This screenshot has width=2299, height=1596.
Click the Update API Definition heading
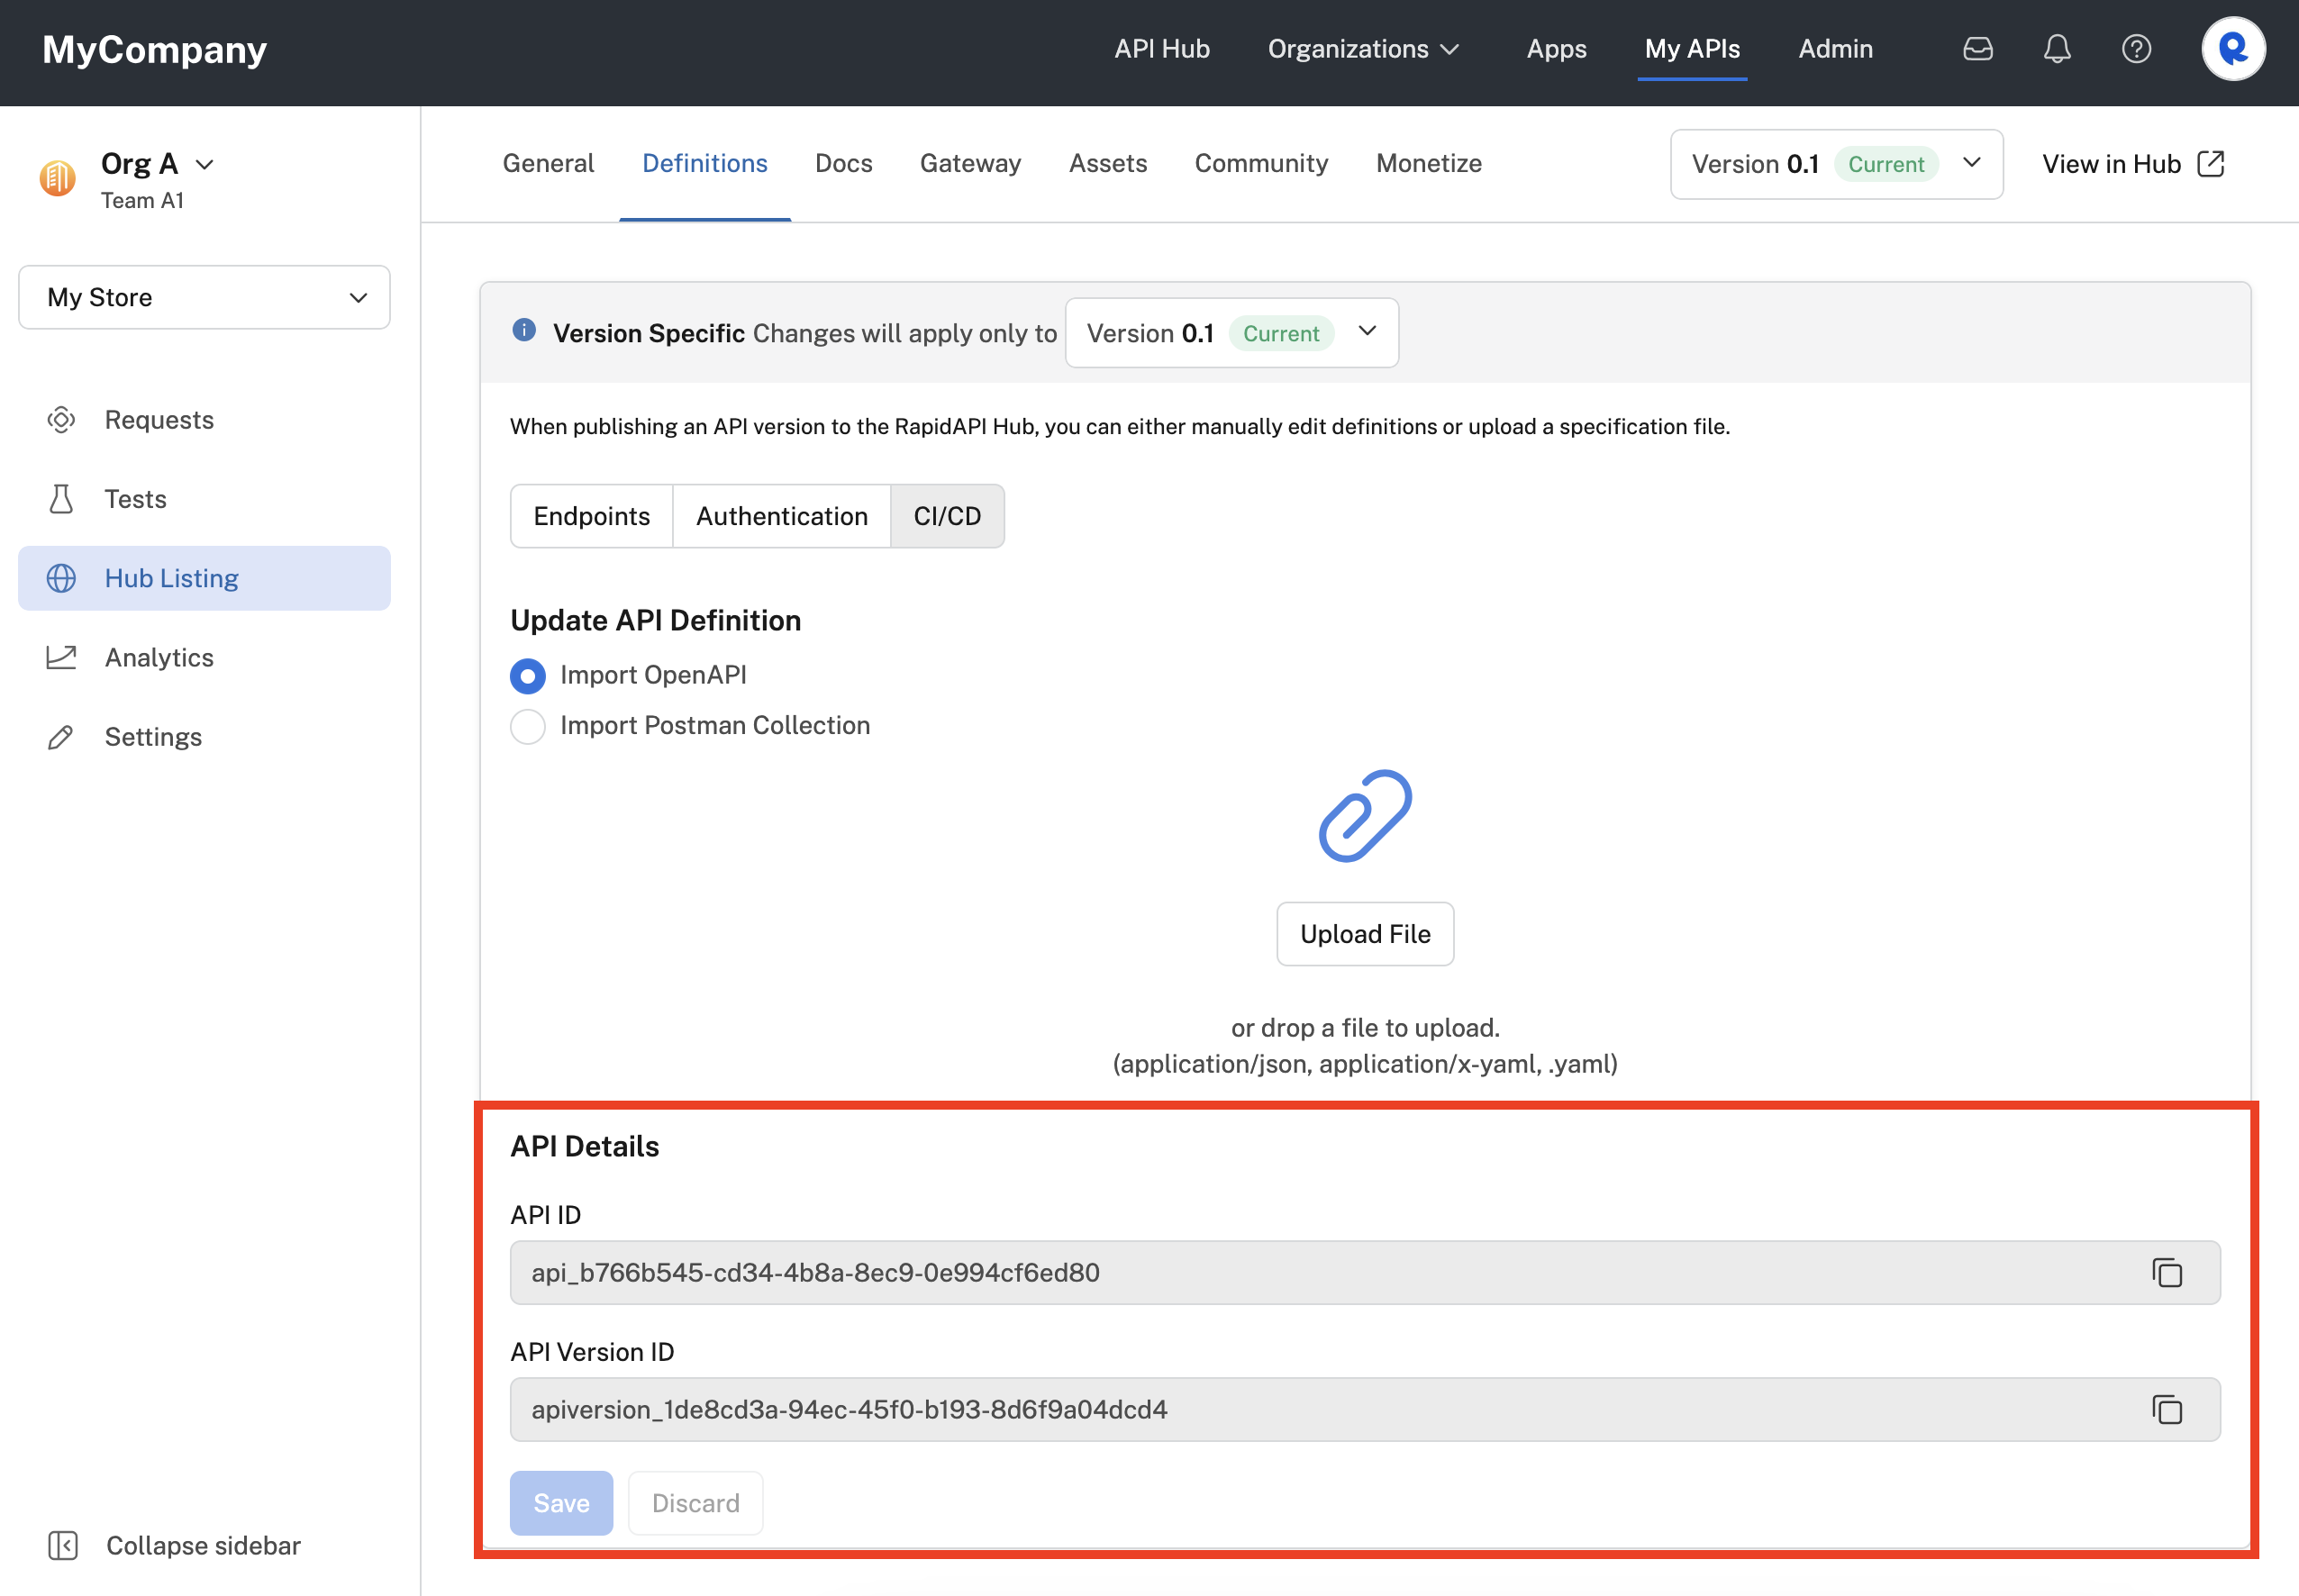pyautogui.click(x=656, y=620)
